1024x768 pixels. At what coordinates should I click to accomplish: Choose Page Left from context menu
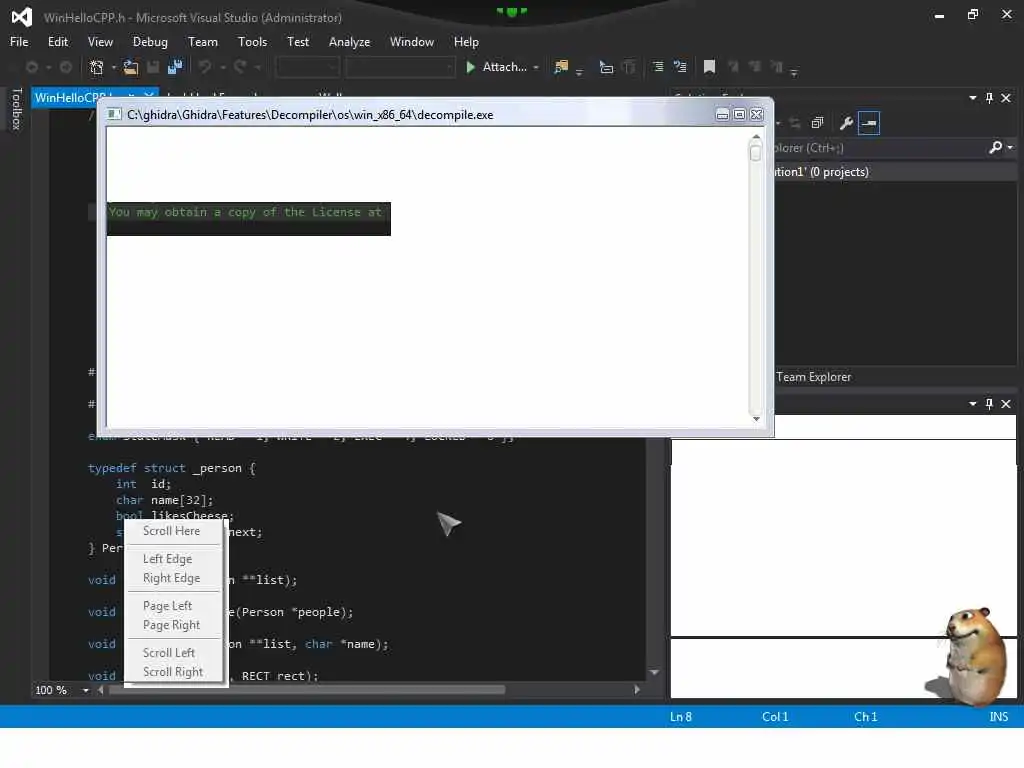click(x=167, y=606)
